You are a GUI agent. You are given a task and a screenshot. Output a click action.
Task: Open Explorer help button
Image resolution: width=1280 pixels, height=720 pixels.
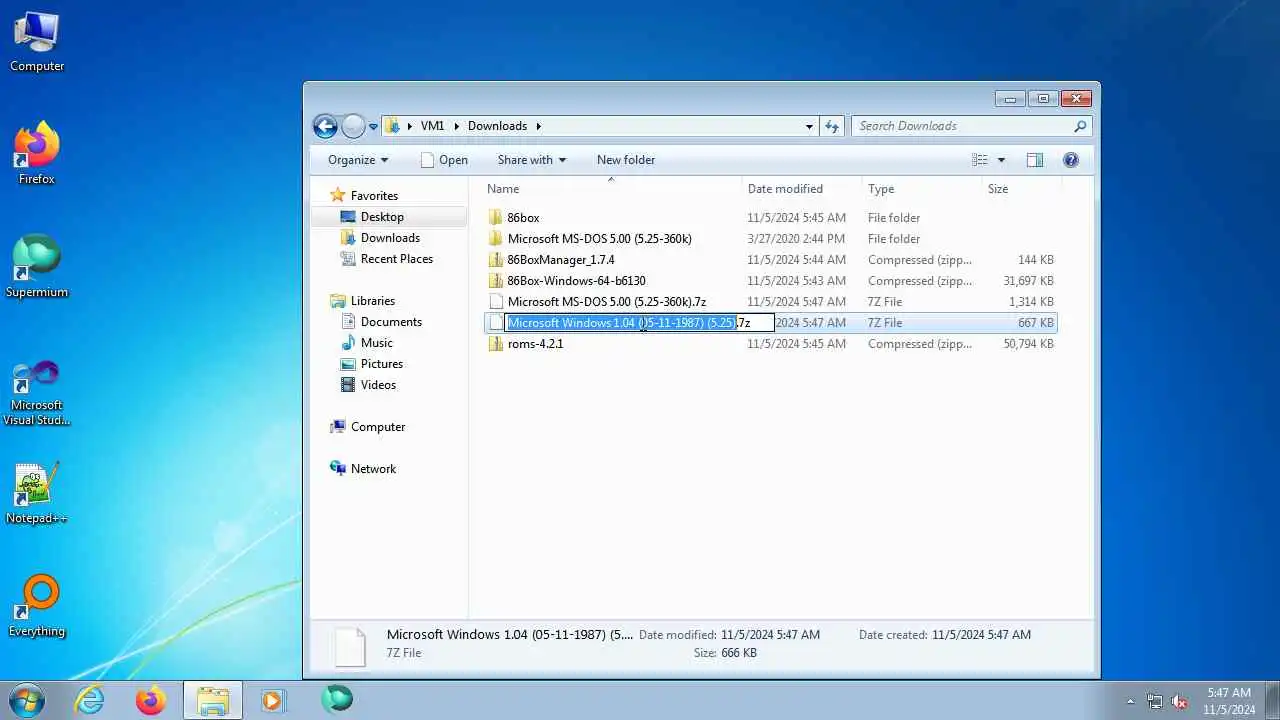pyautogui.click(x=1071, y=160)
